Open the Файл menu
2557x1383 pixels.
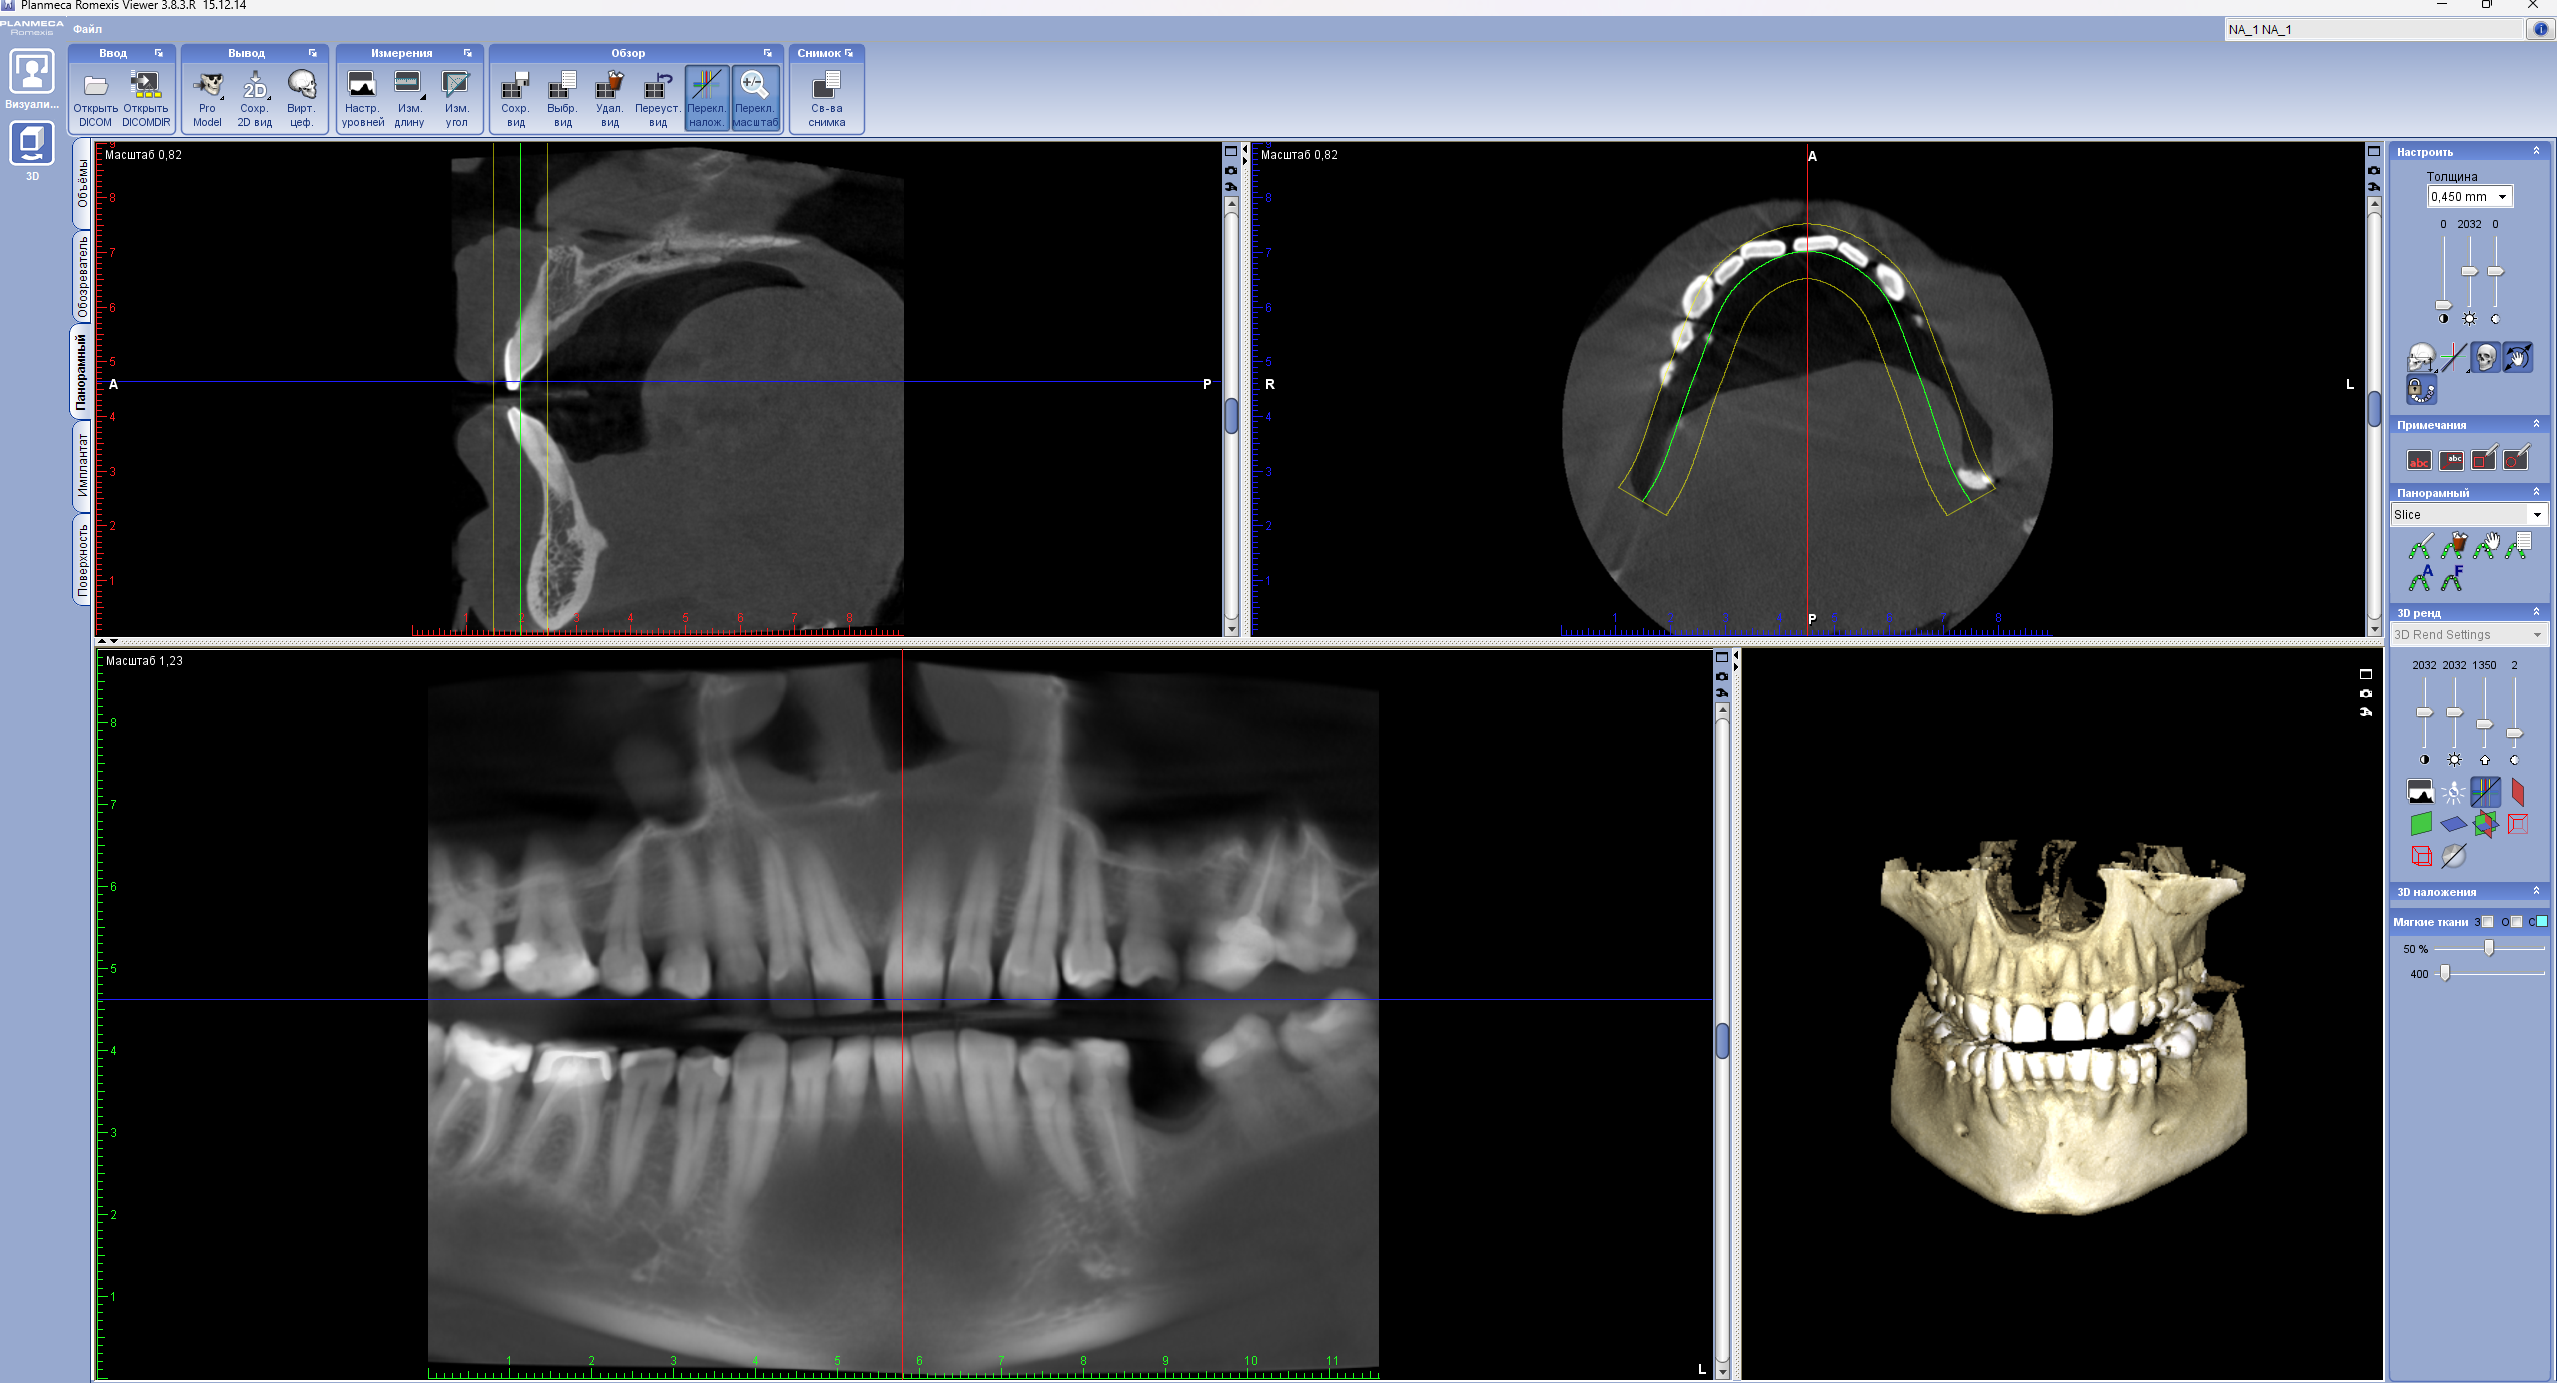(x=87, y=29)
